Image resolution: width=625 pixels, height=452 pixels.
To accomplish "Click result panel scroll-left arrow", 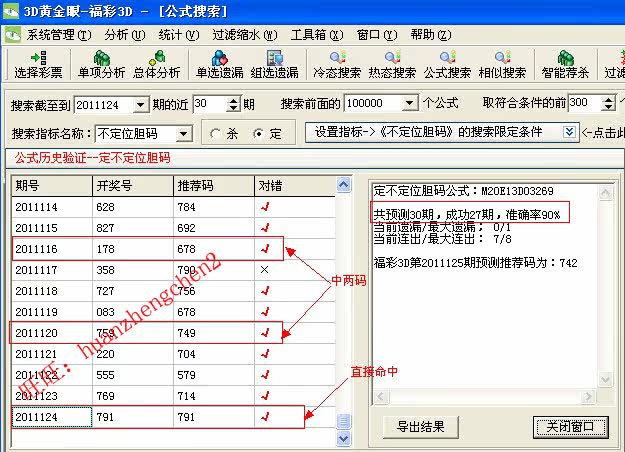I will coord(380,397).
